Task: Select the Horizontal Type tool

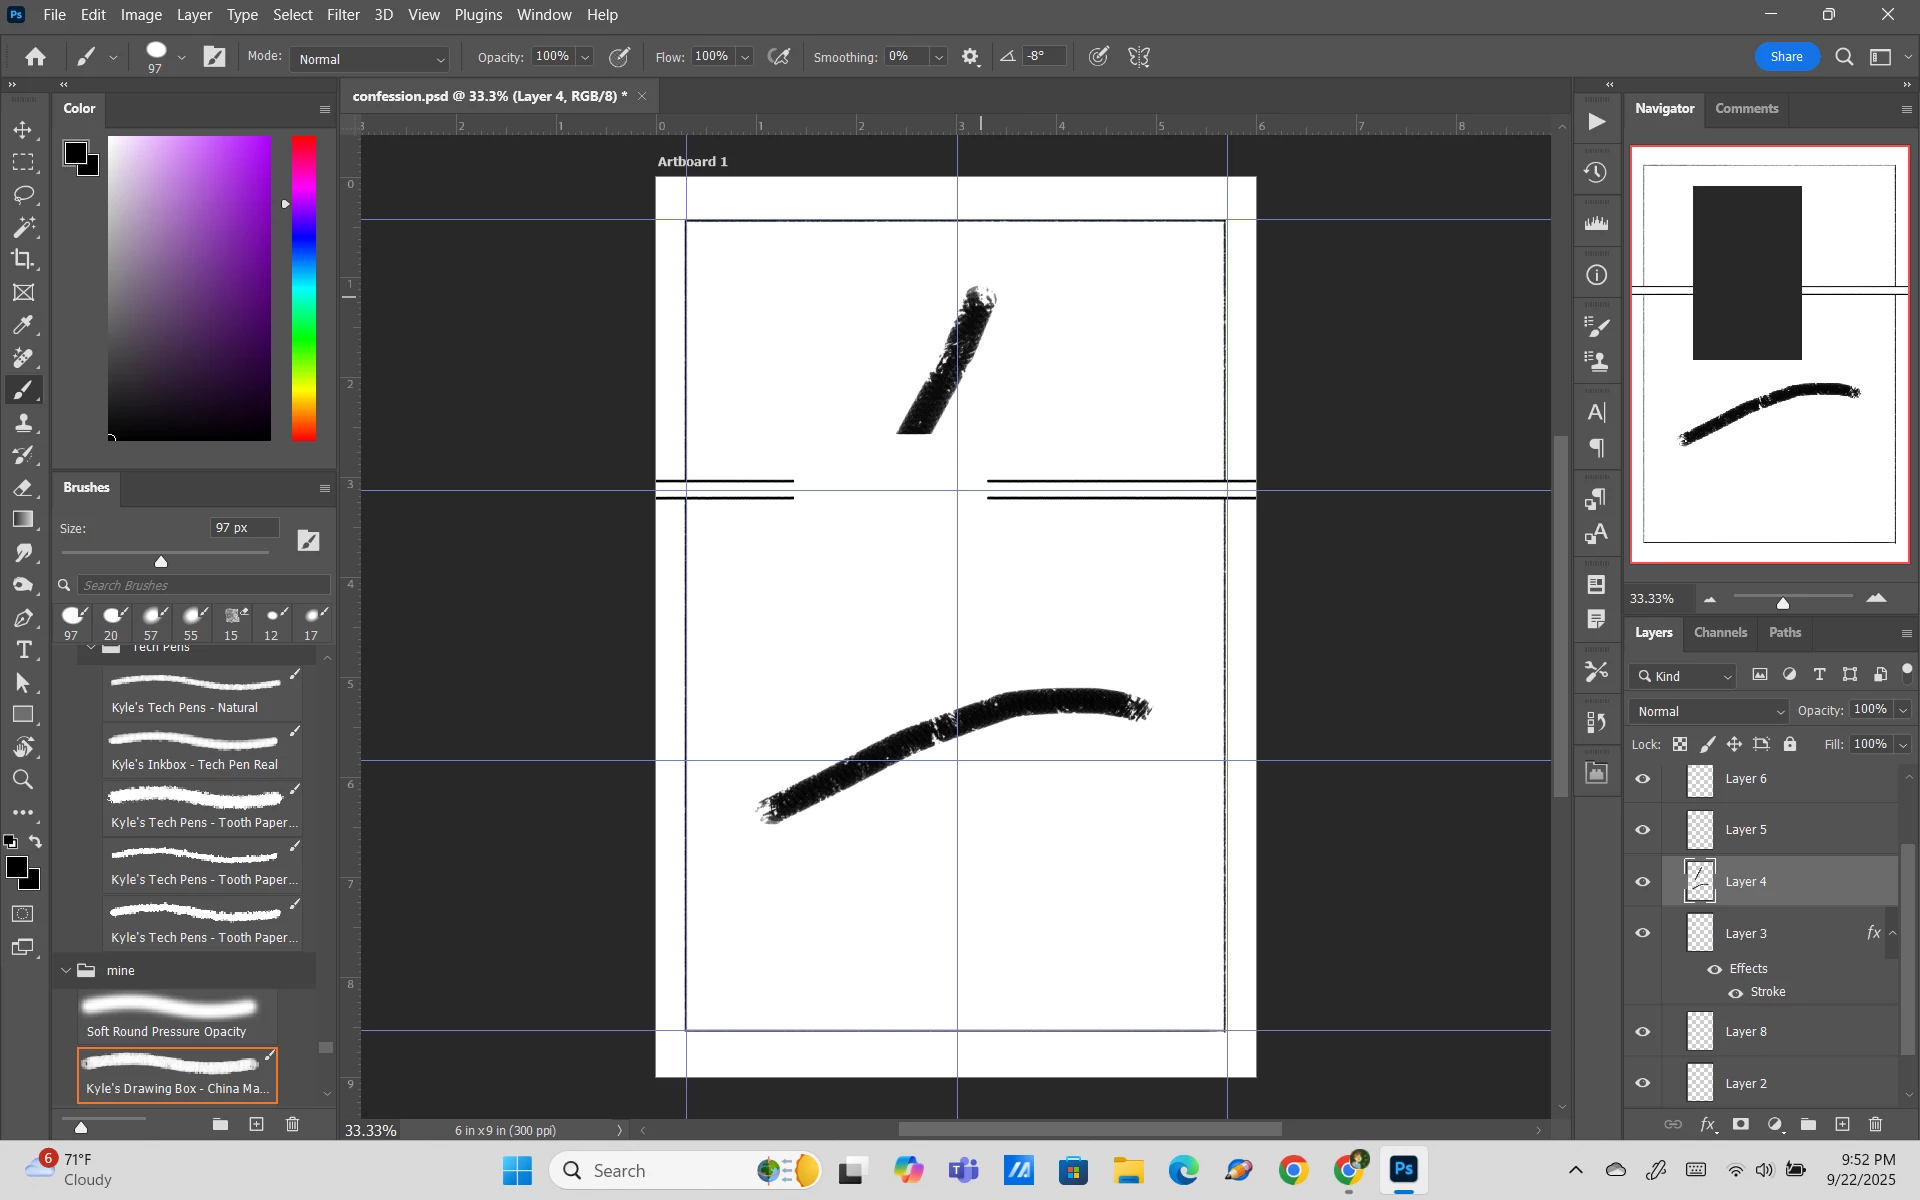Action: pyautogui.click(x=23, y=651)
